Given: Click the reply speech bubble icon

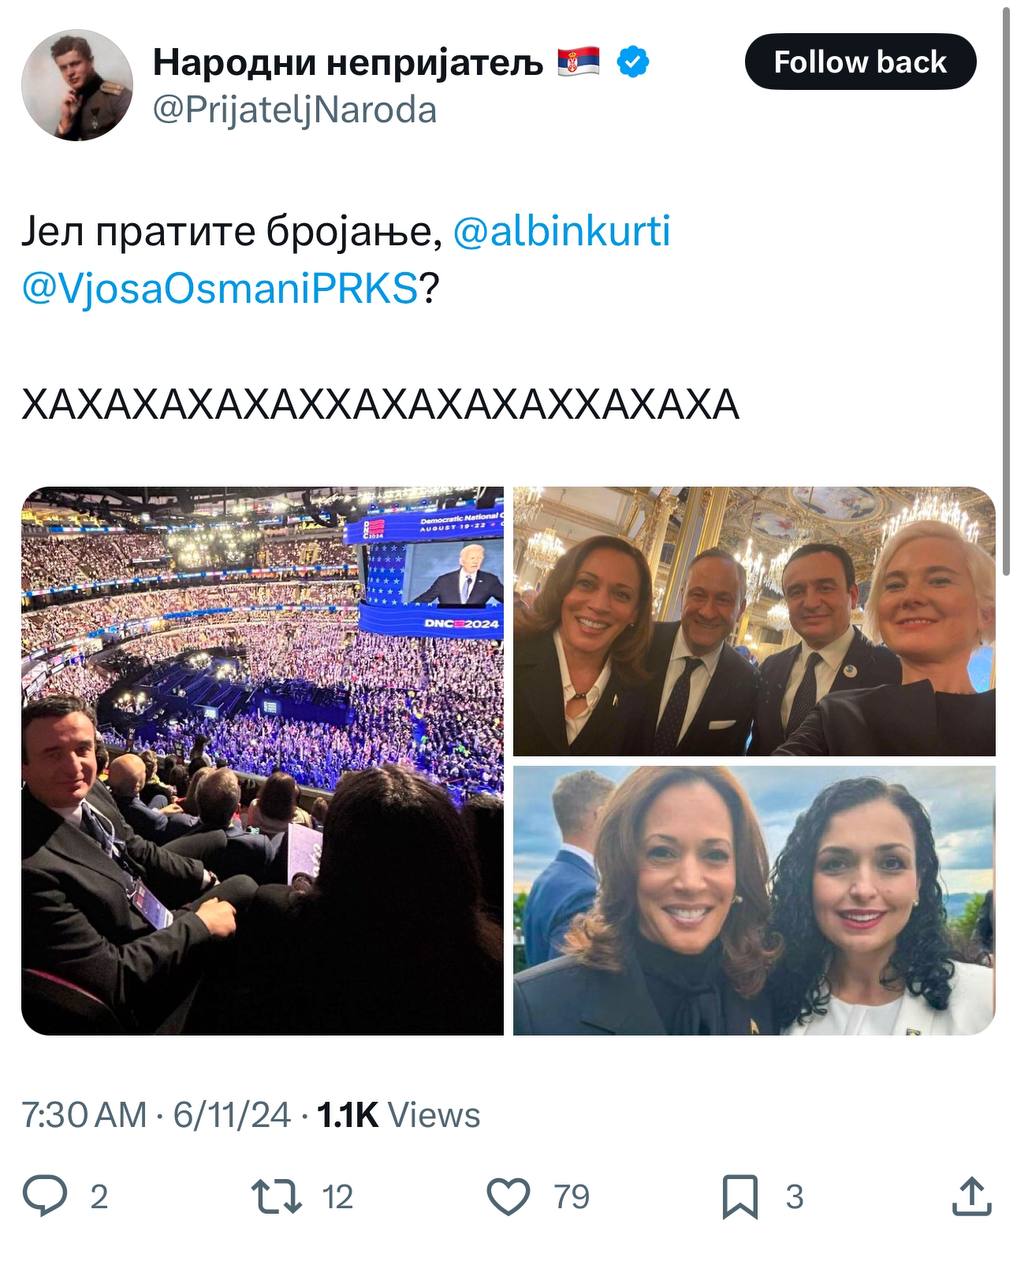Looking at the screenshot, I should [45, 1196].
